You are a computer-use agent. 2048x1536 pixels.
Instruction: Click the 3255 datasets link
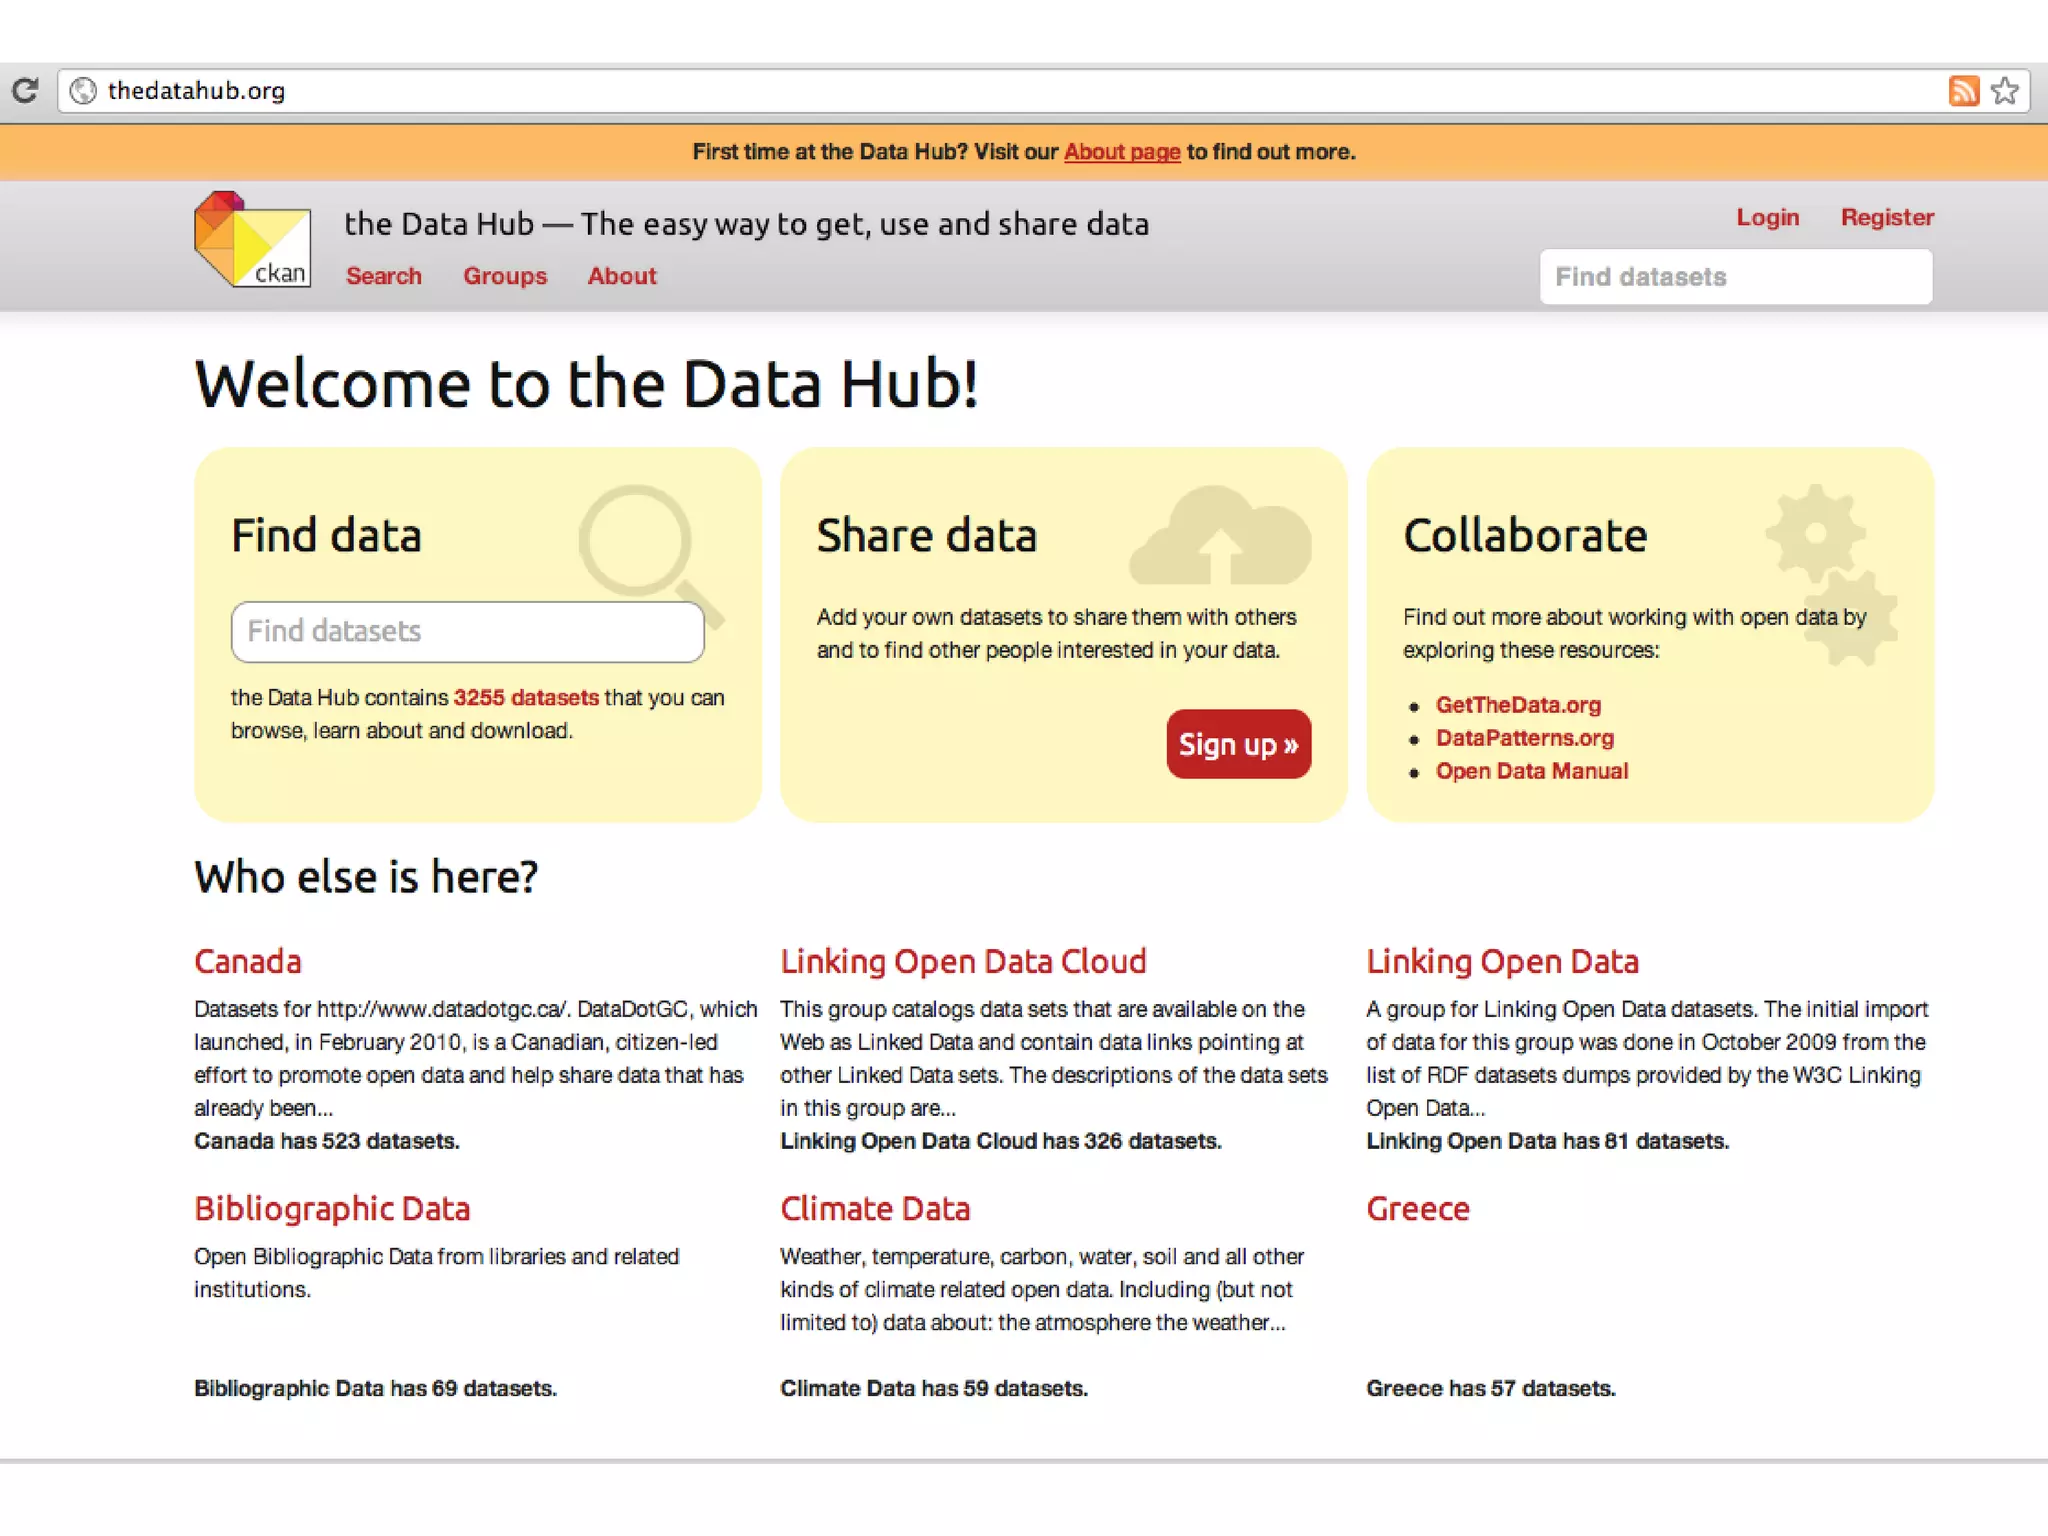coord(526,698)
